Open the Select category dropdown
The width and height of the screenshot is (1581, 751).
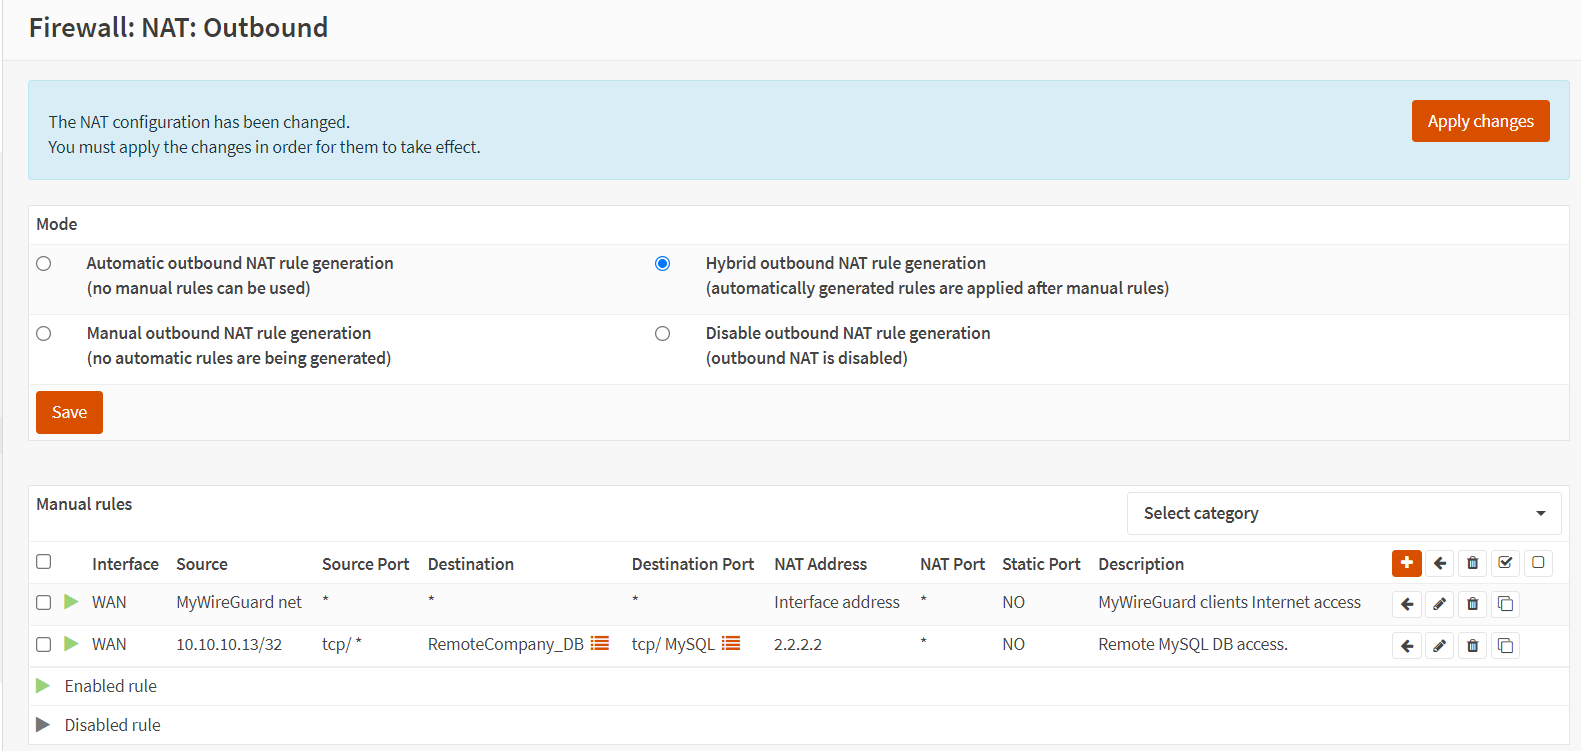click(x=1344, y=513)
